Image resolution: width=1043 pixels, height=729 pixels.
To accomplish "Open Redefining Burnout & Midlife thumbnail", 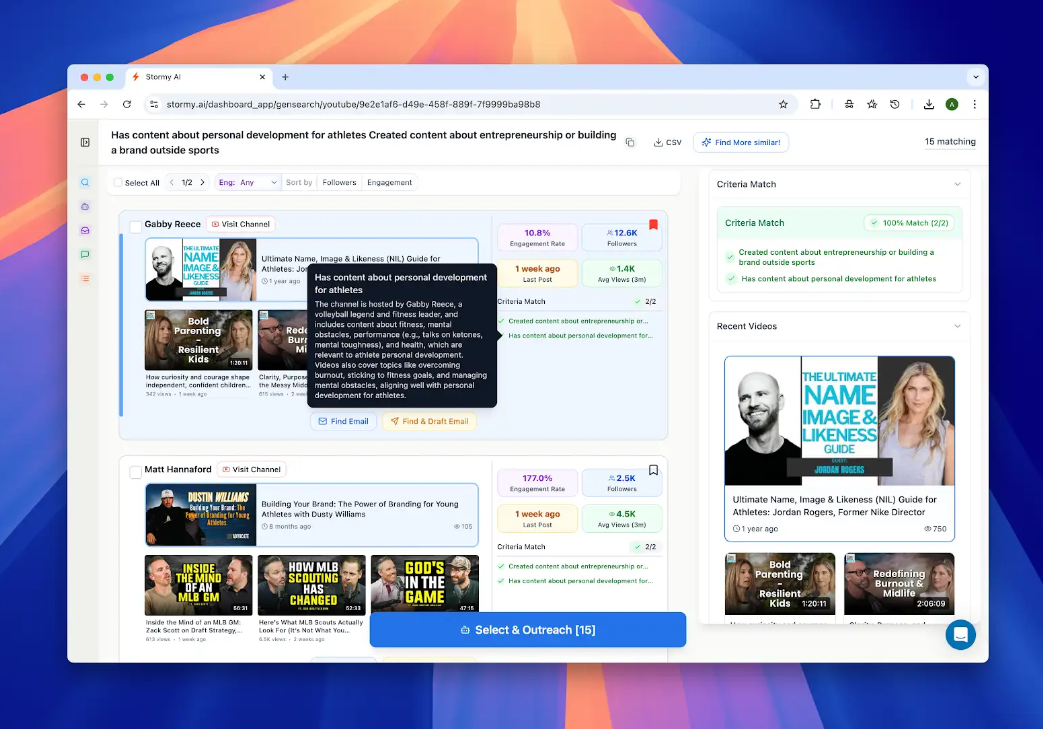I will click(x=899, y=584).
